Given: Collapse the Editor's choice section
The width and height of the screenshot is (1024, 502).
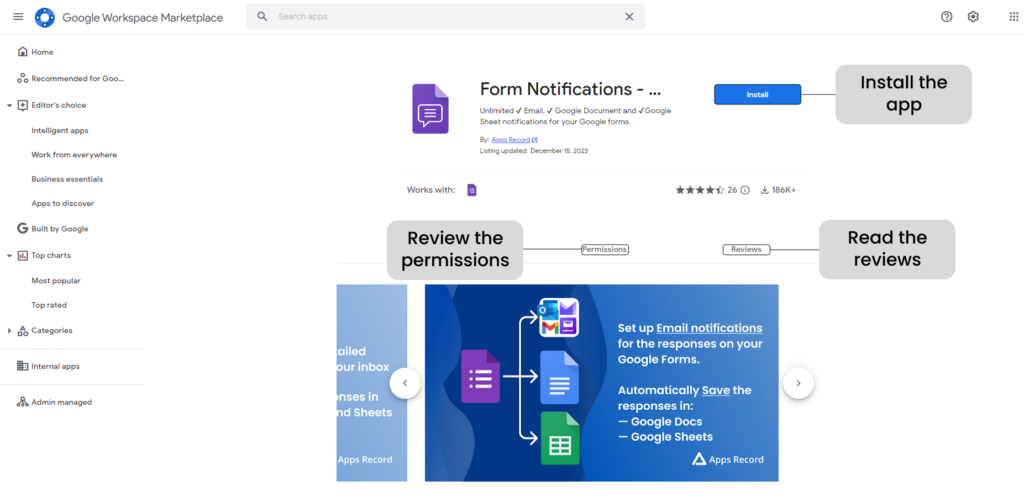Looking at the screenshot, I should pos(9,105).
